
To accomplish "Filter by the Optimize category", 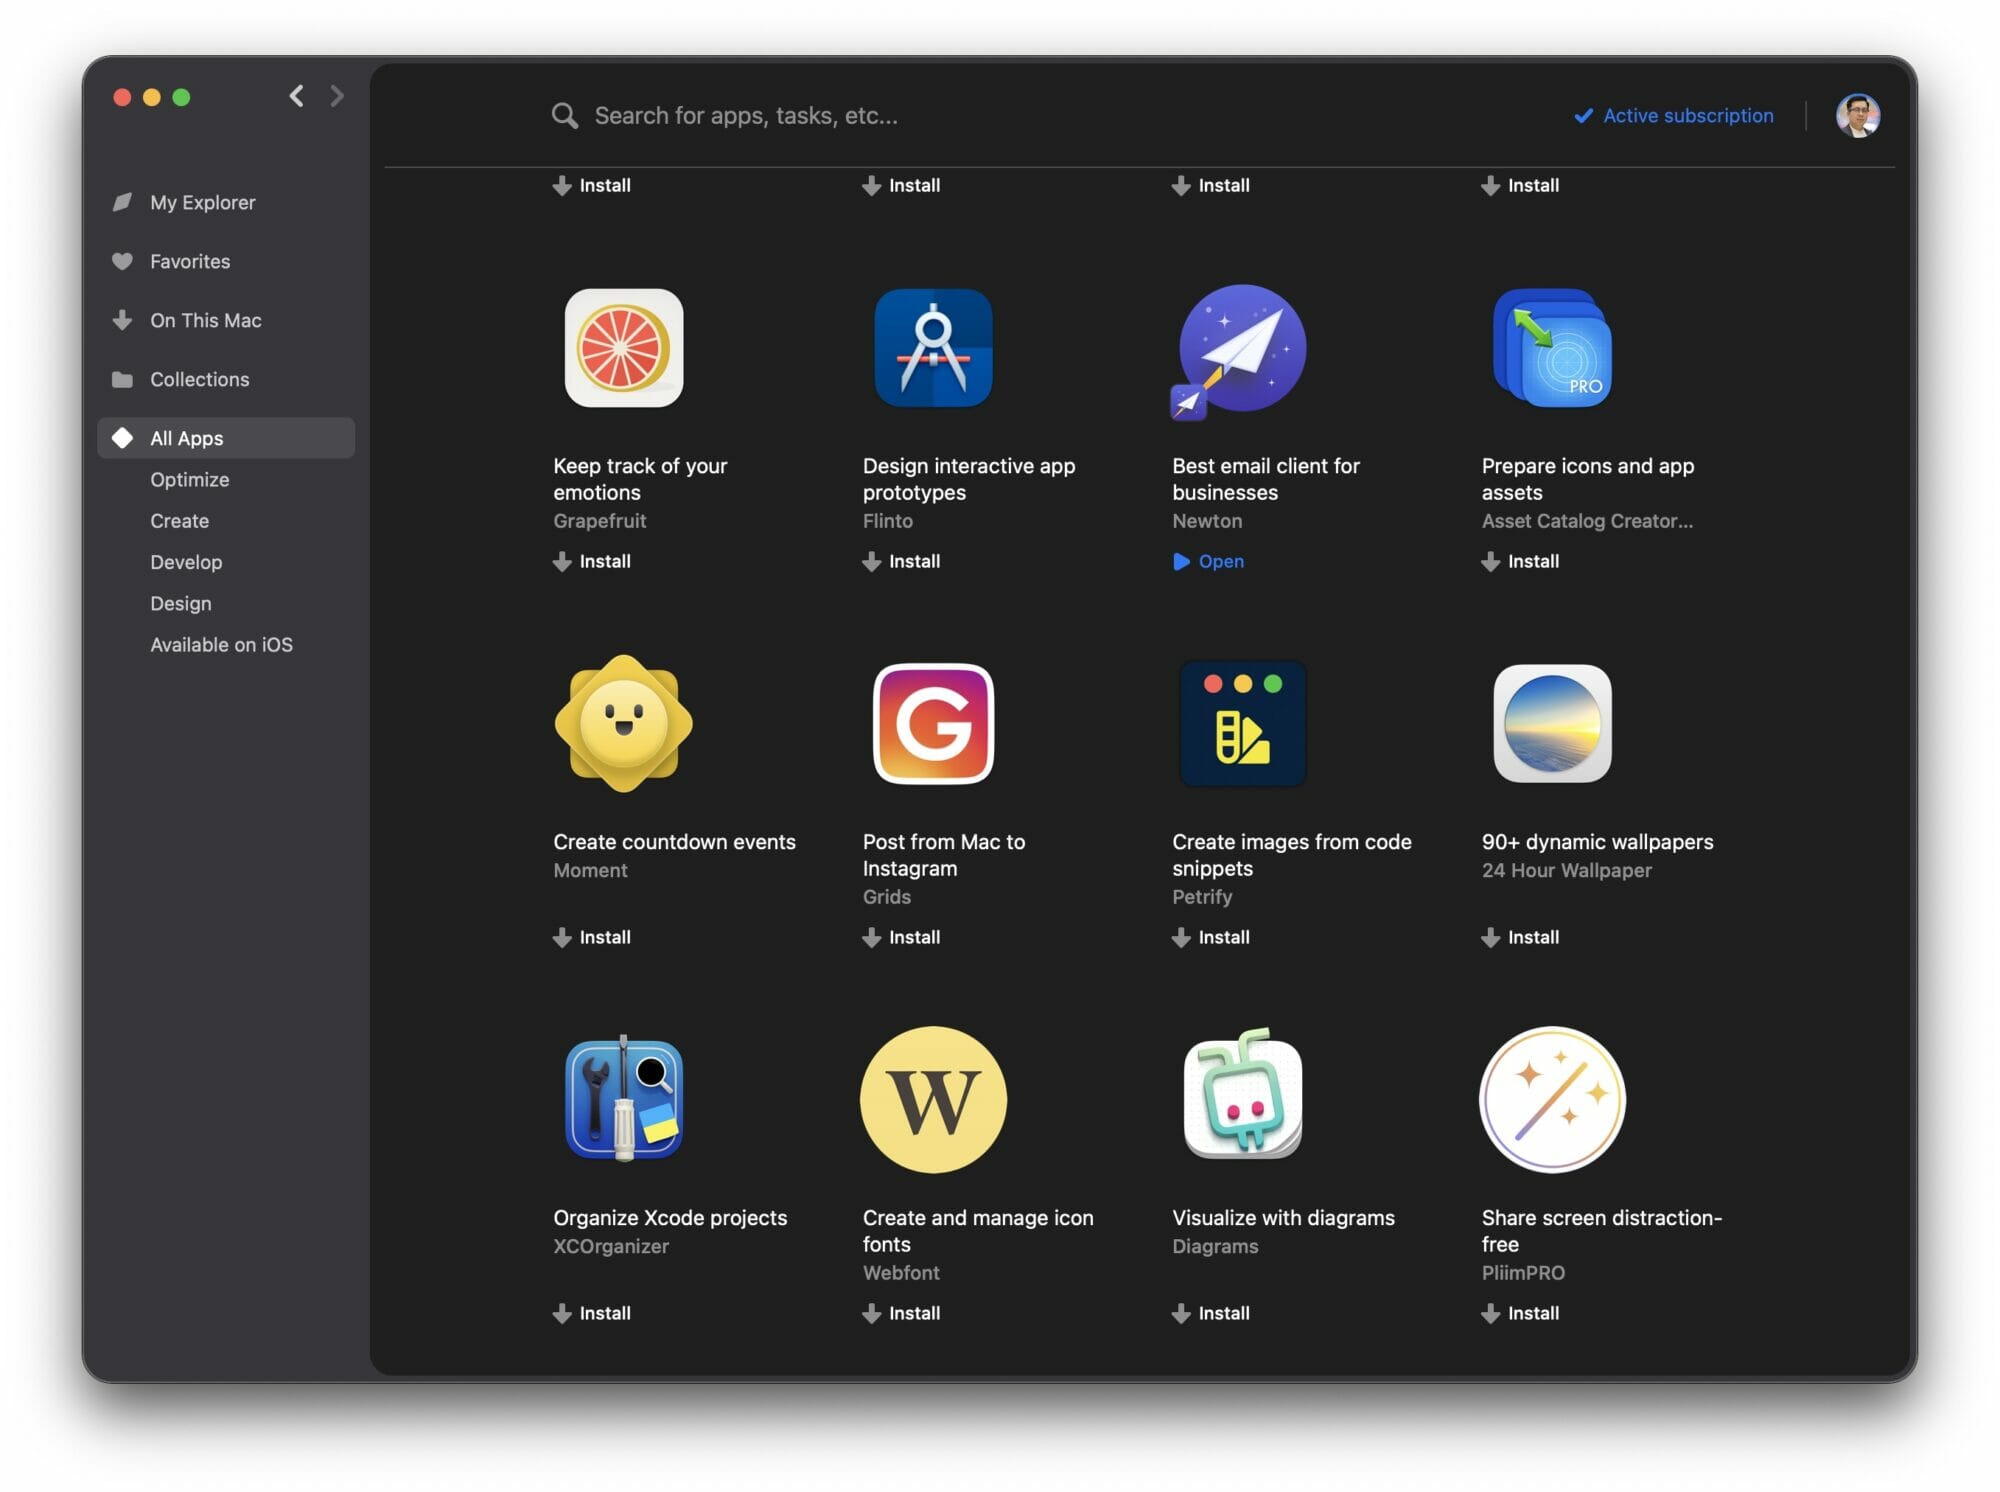I will [190, 480].
